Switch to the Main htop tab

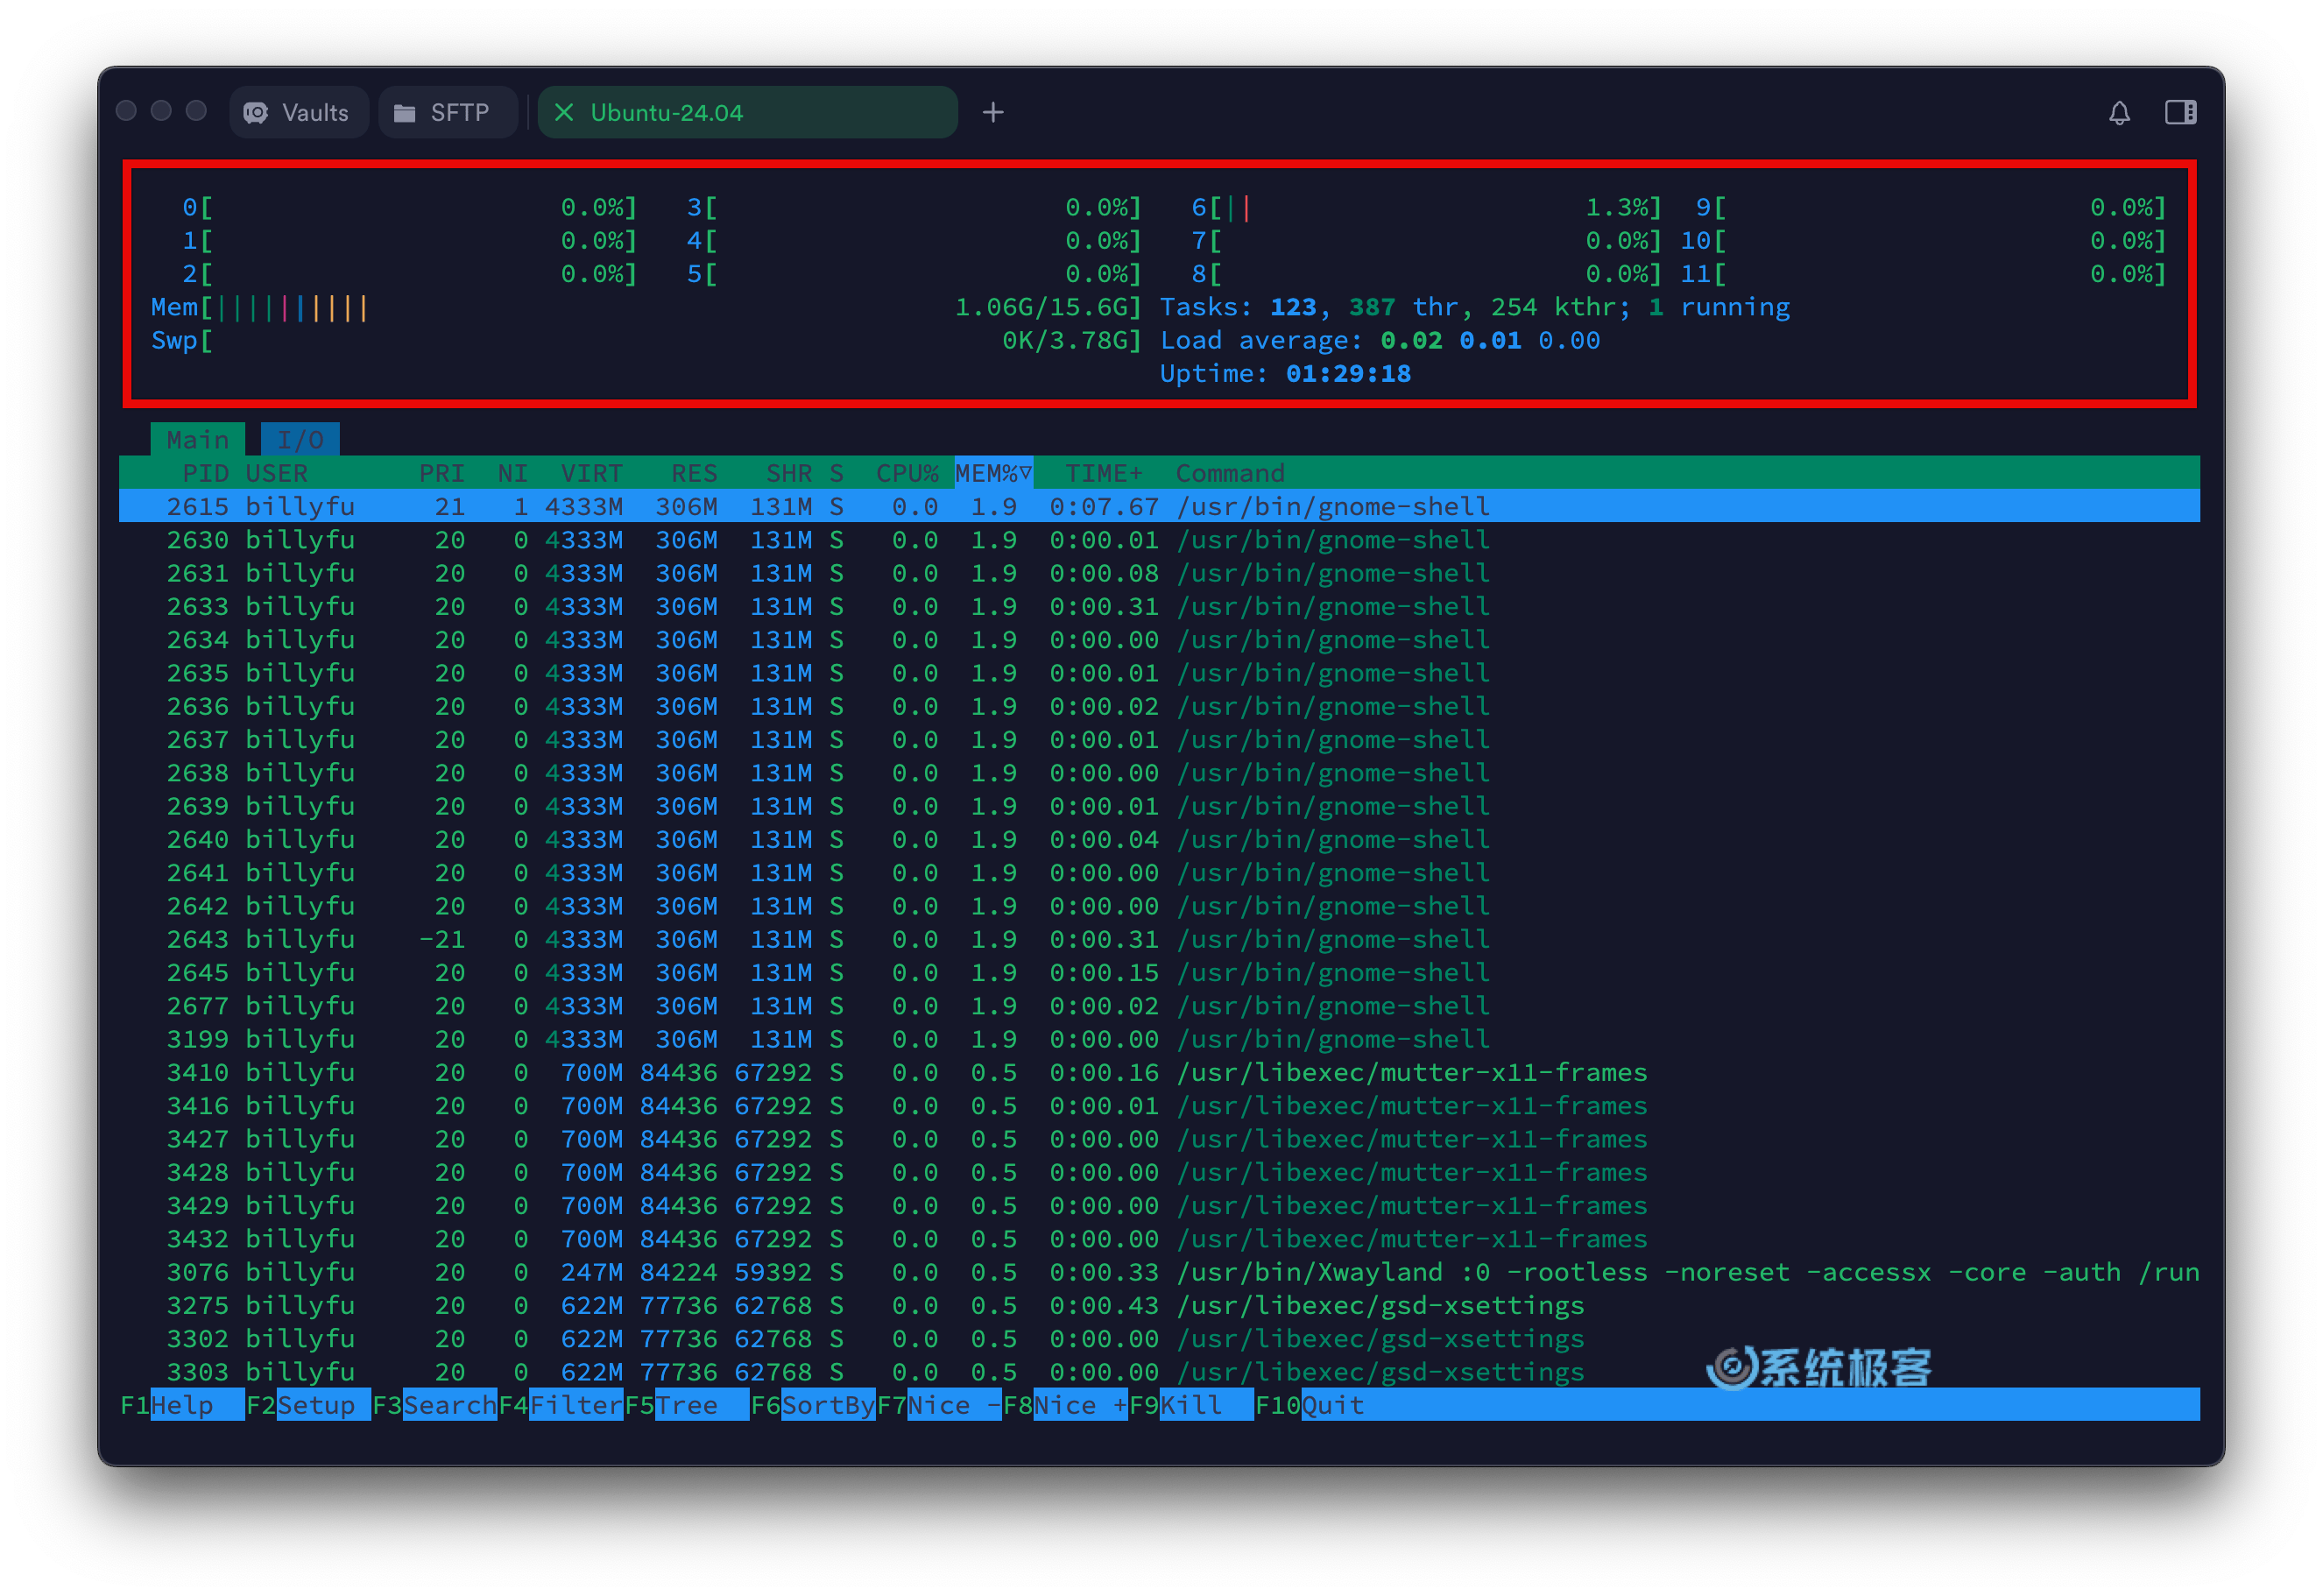click(x=198, y=439)
